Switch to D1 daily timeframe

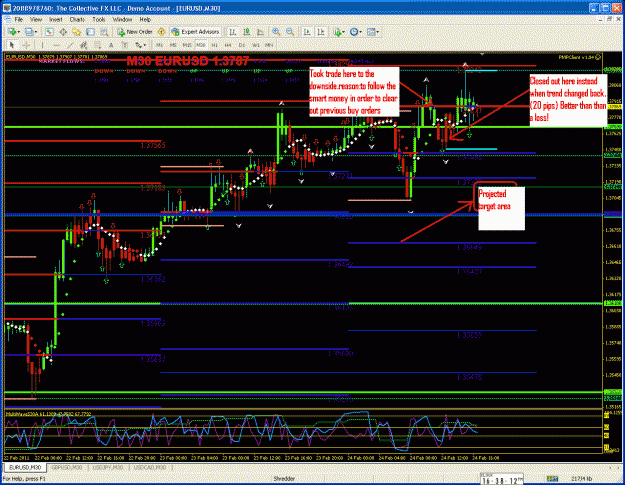pyautogui.click(x=242, y=45)
